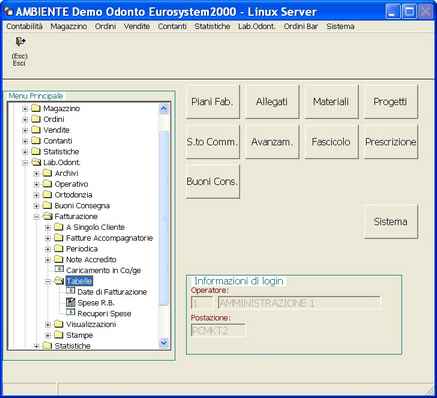Click the Contanti folder icon in tree
Viewport: 437px width, 398px height.
(x=36, y=141)
